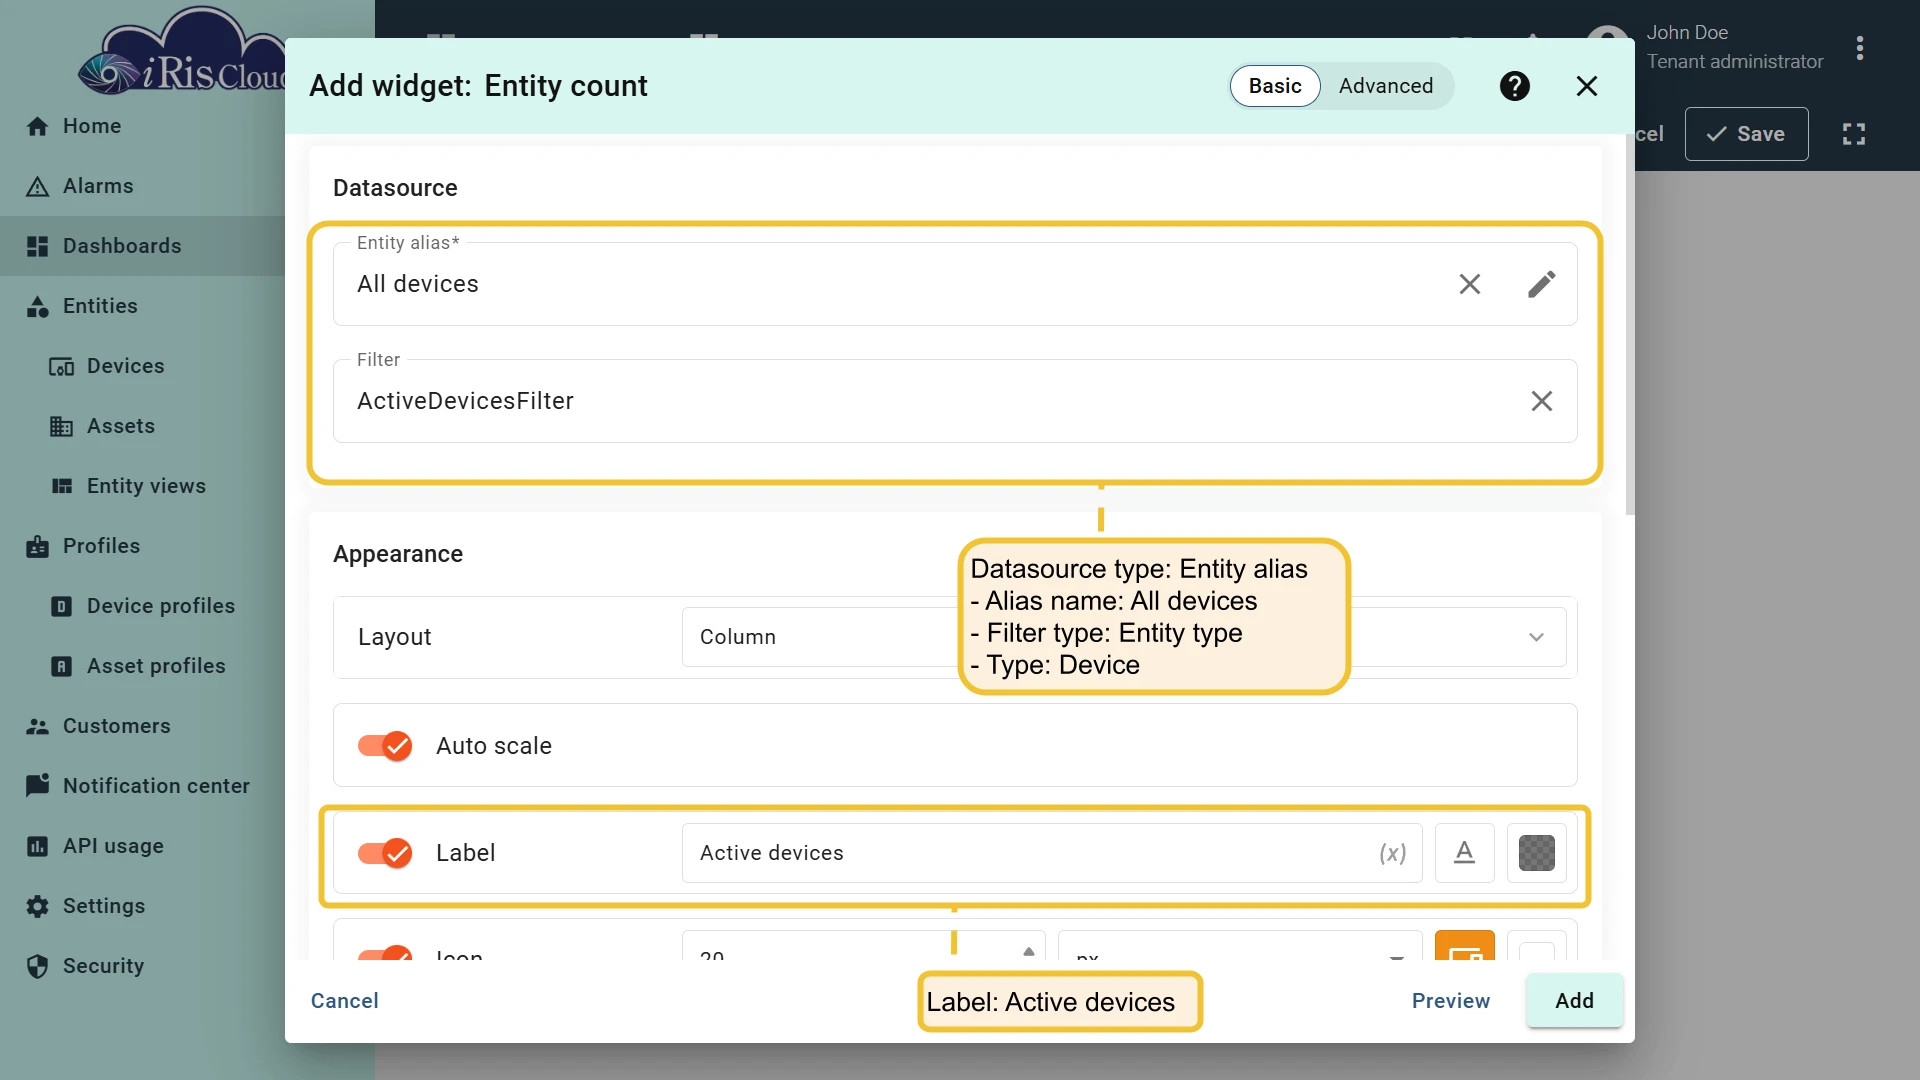Click the Entities shapes icon
Screen dimensions: 1920x1080
pos(38,306)
